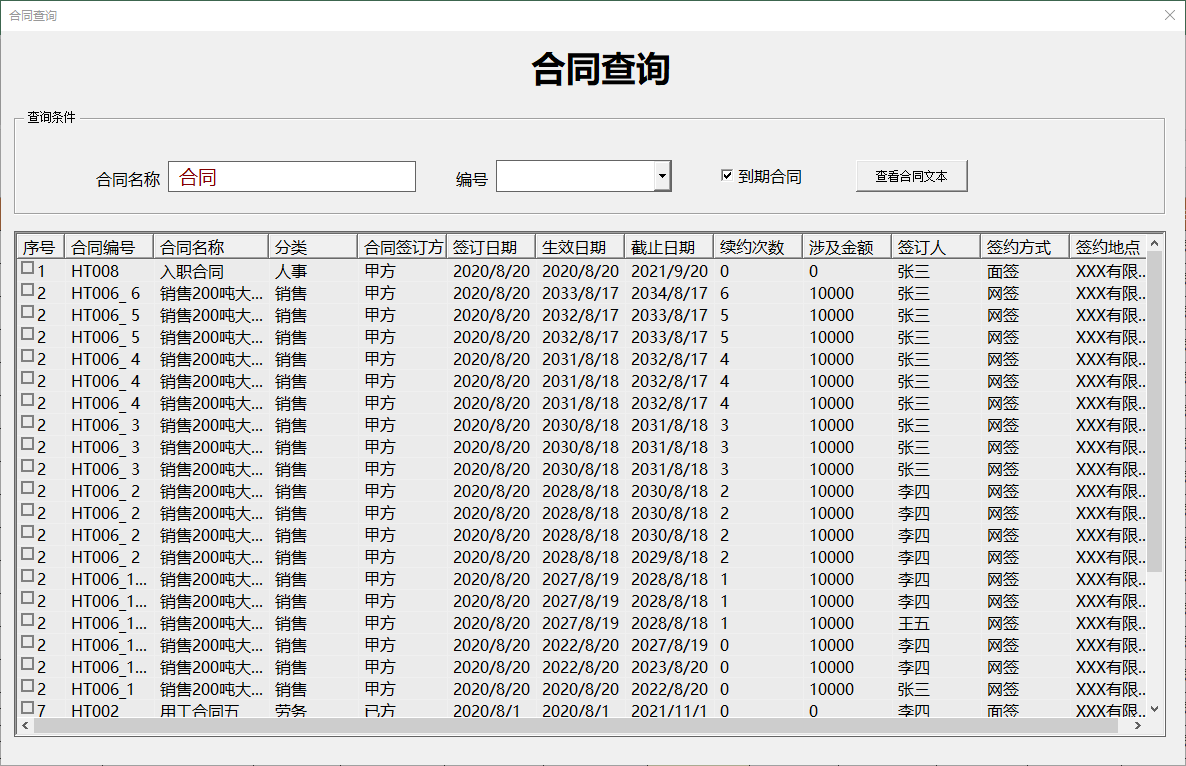Click the 2034/8/17 end date cell
1186x766 pixels.
[669, 293]
